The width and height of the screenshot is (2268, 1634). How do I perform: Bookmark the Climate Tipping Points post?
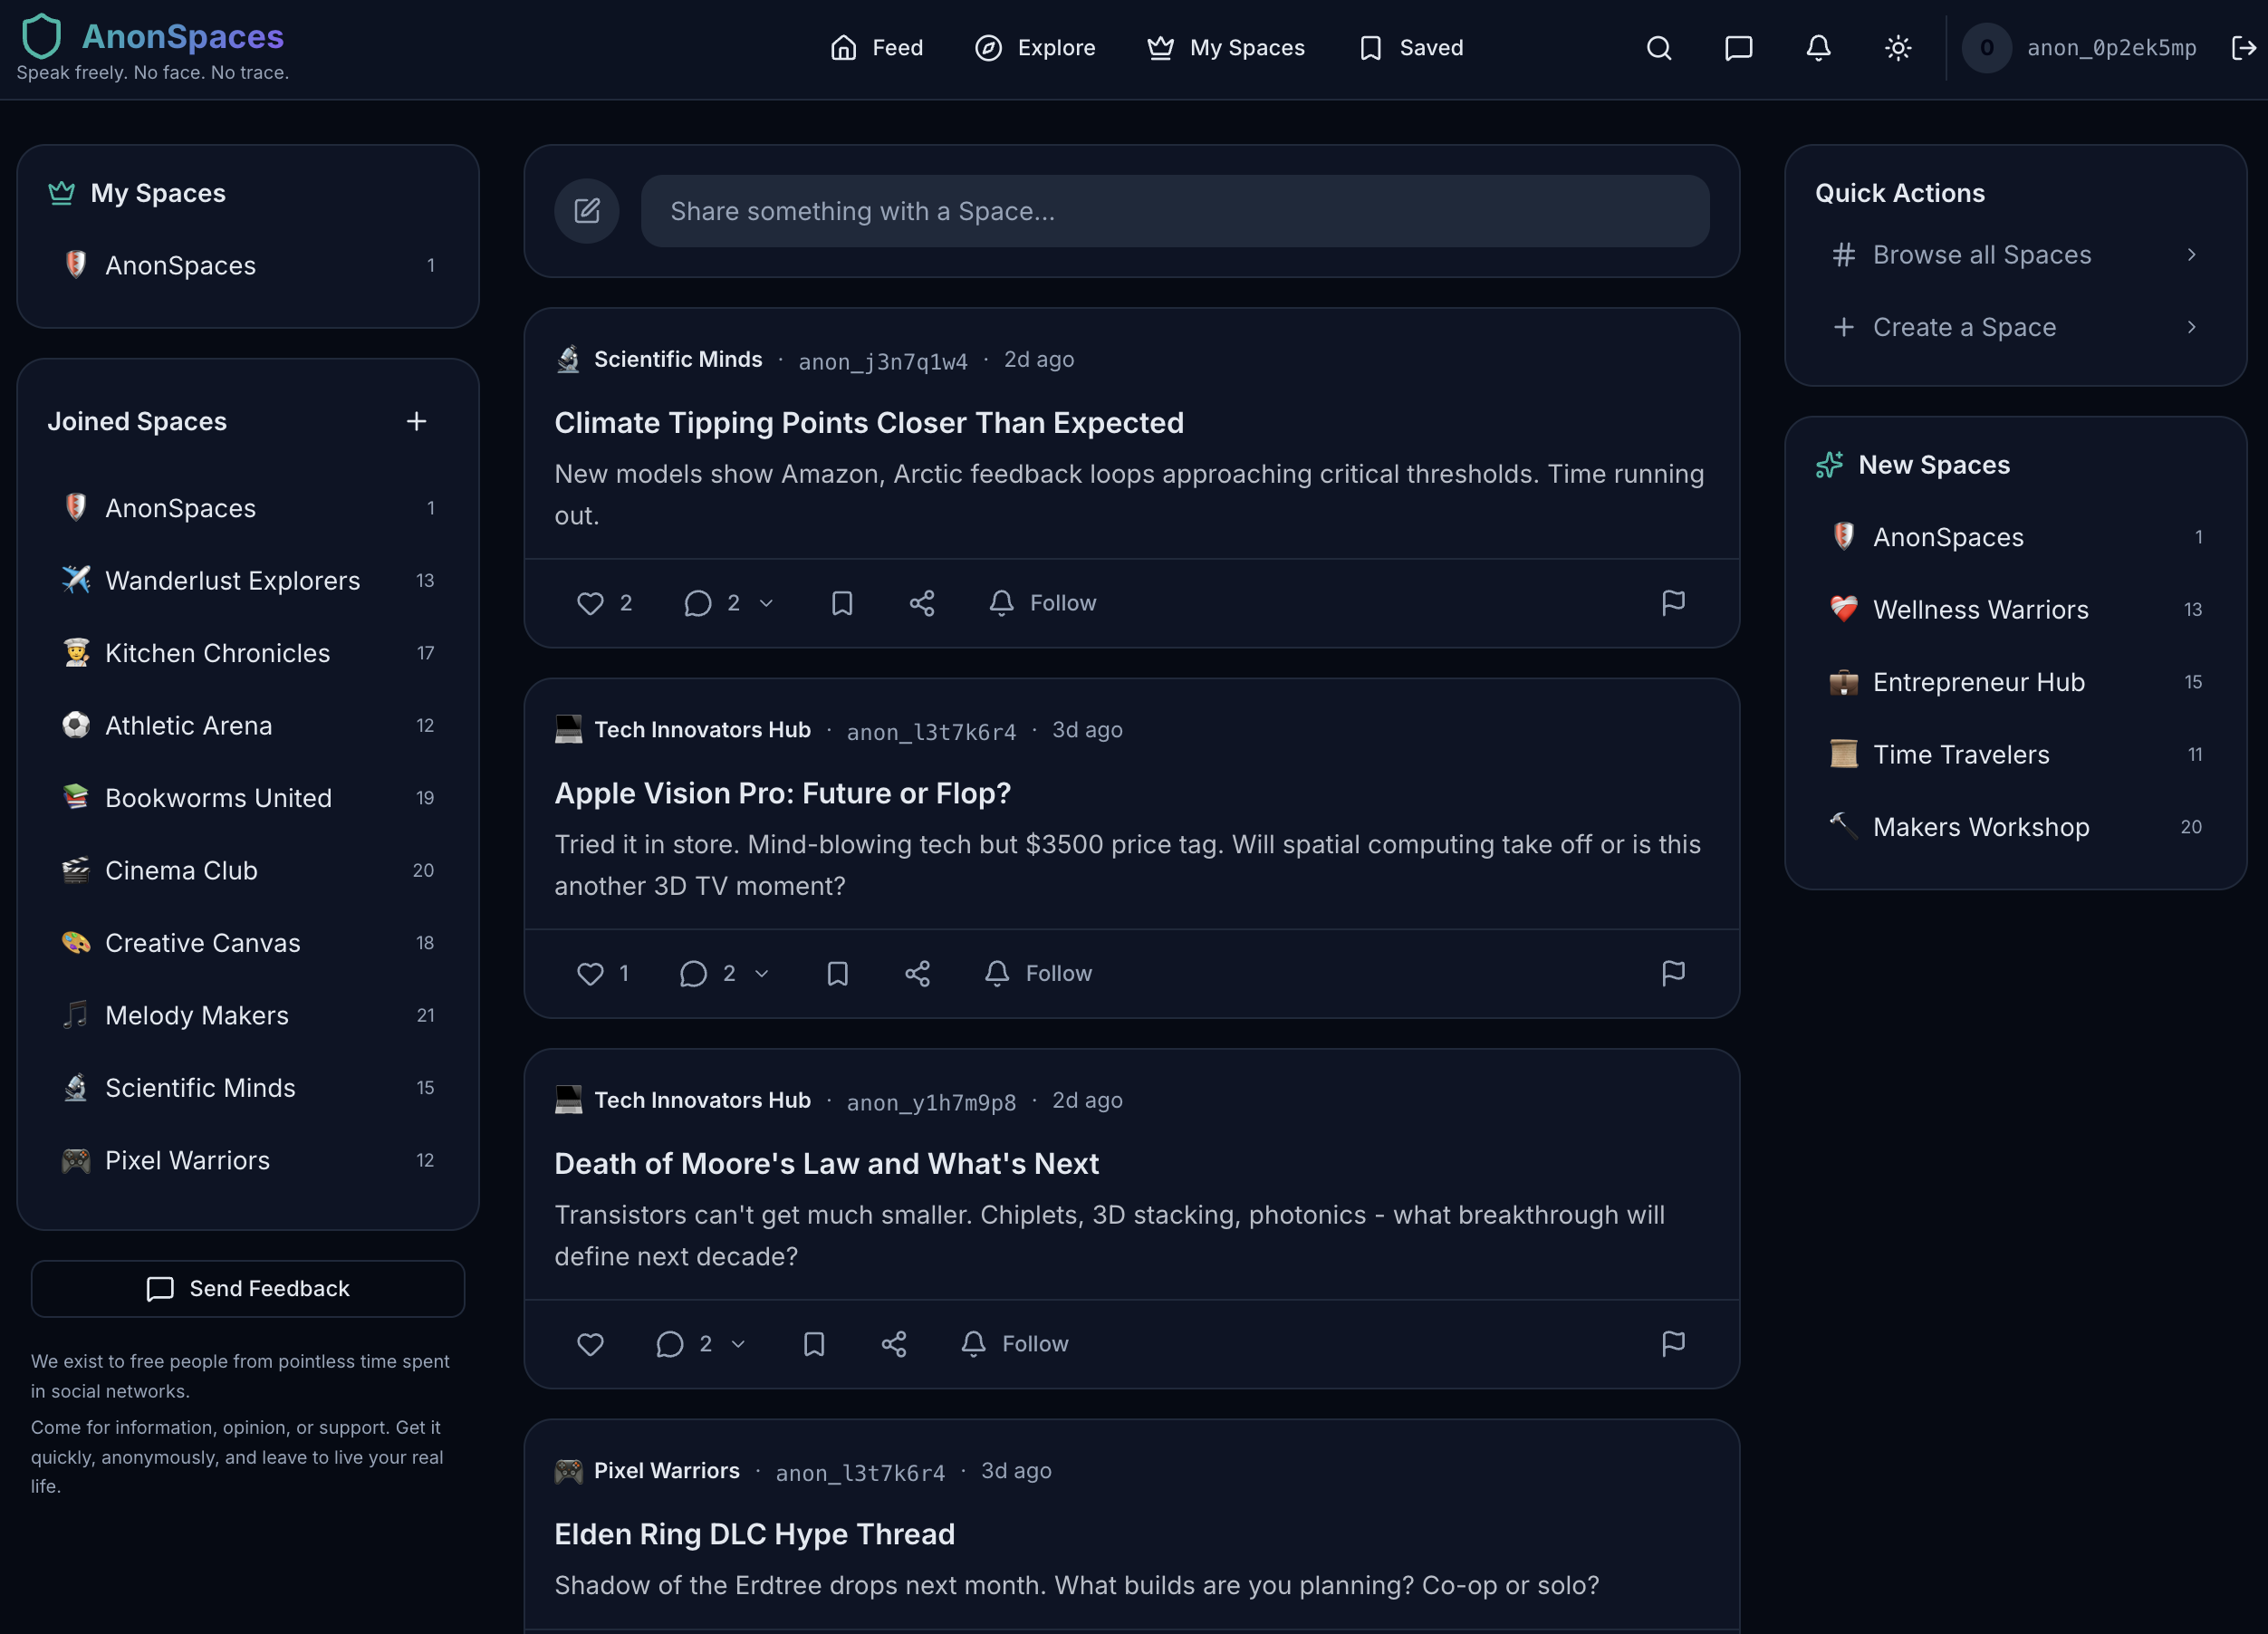[x=842, y=603]
